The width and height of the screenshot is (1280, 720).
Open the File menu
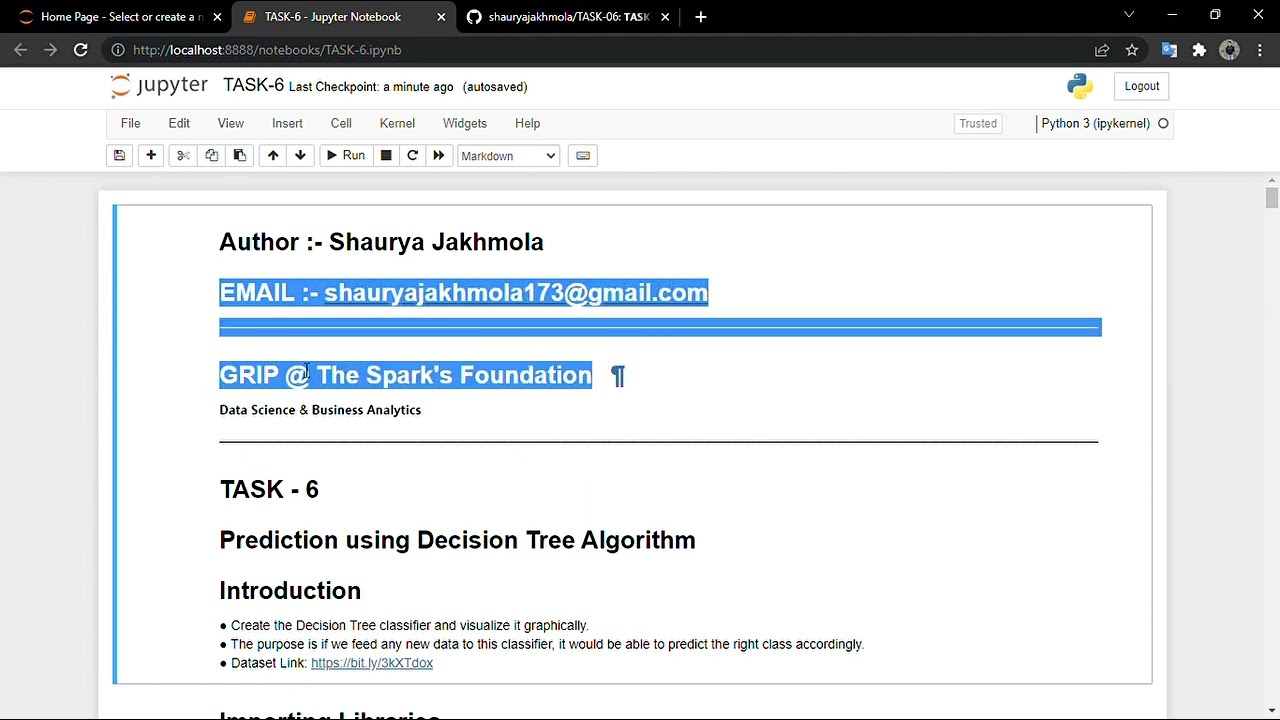131,123
